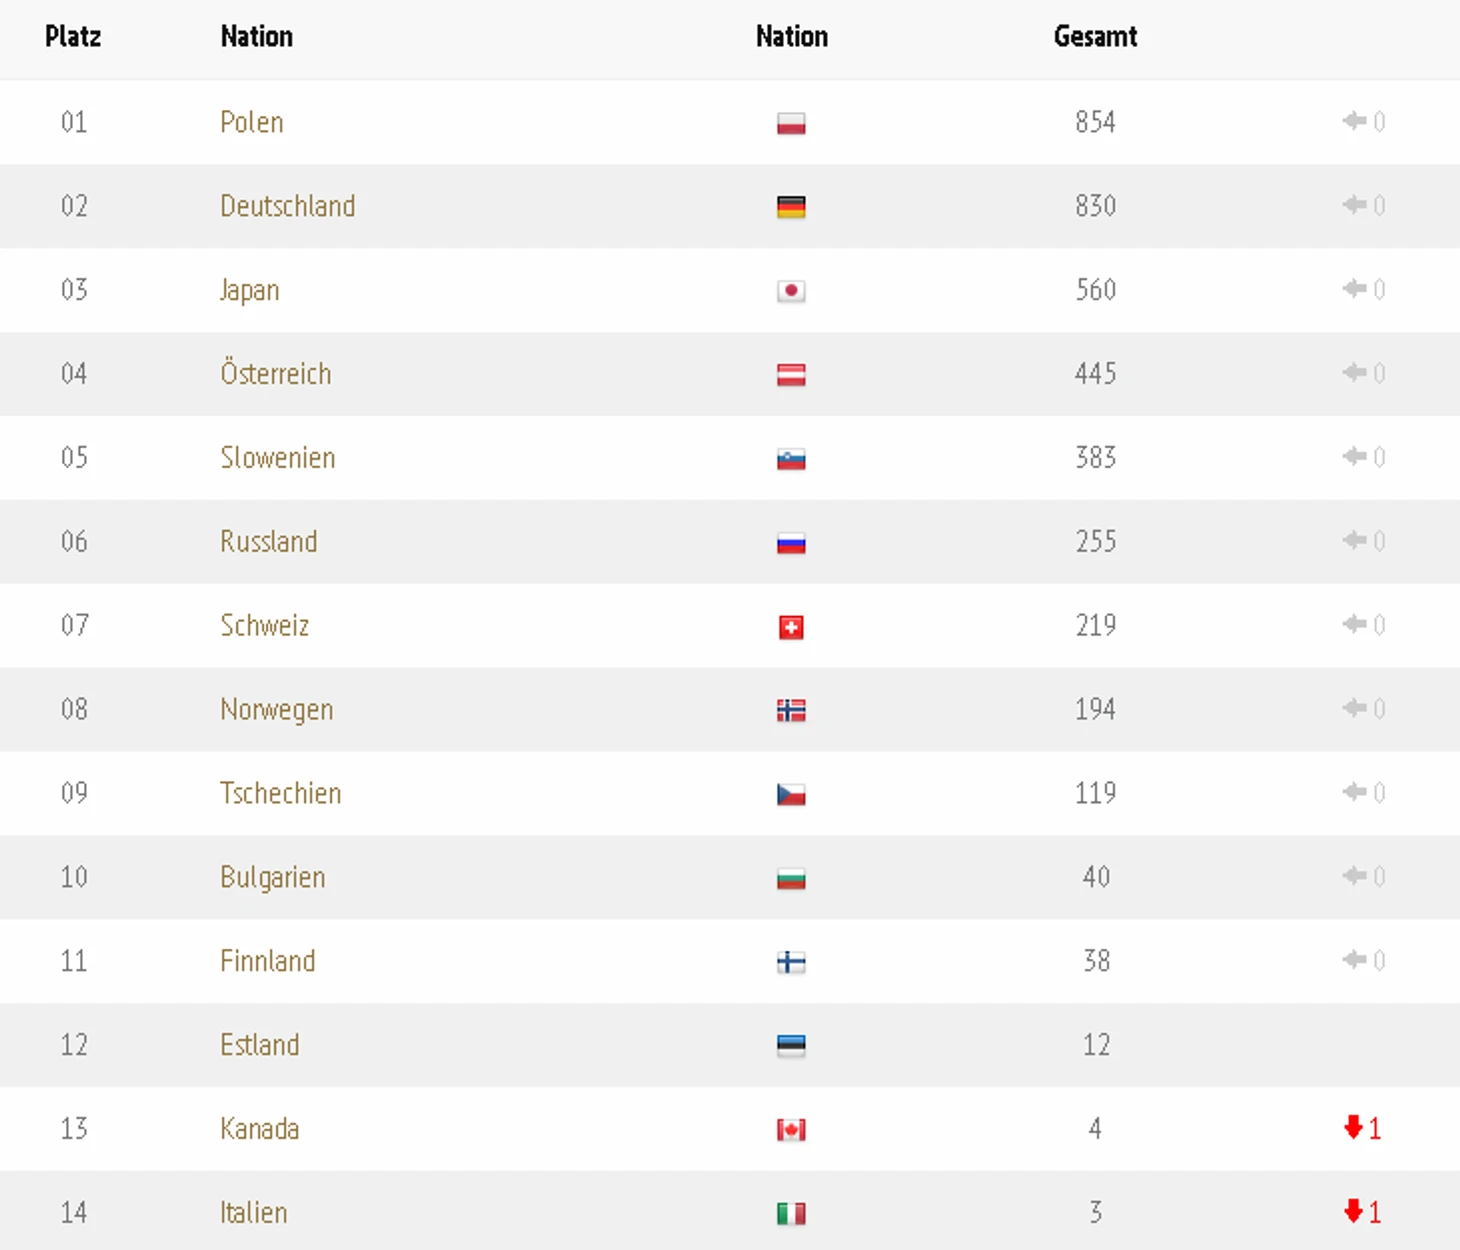Click the Platz column header
The height and width of the screenshot is (1250, 1460).
(x=73, y=37)
